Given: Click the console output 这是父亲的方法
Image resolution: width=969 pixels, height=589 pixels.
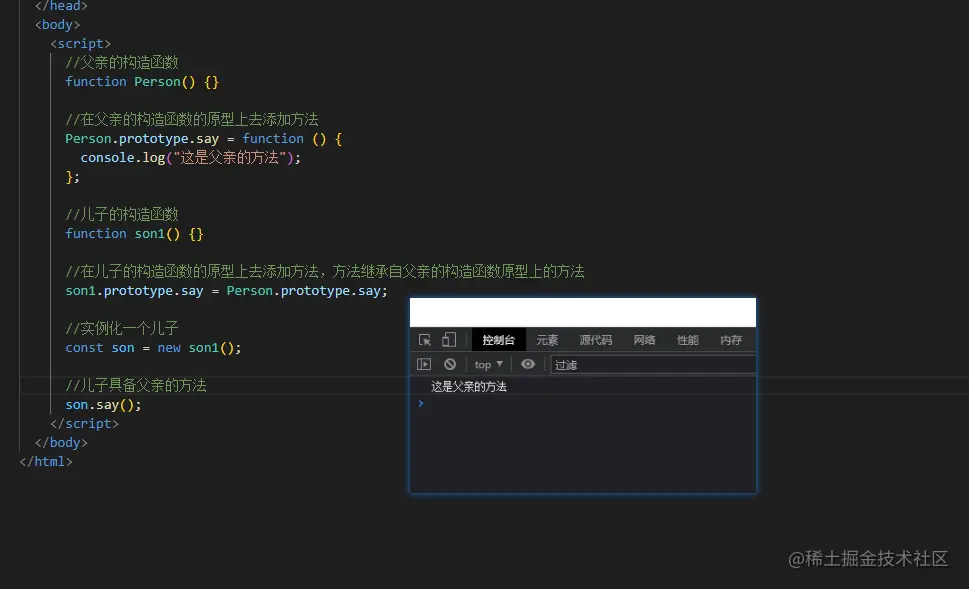Looking at the screenshot, I should pyautogui.click(x=468, y=386).
